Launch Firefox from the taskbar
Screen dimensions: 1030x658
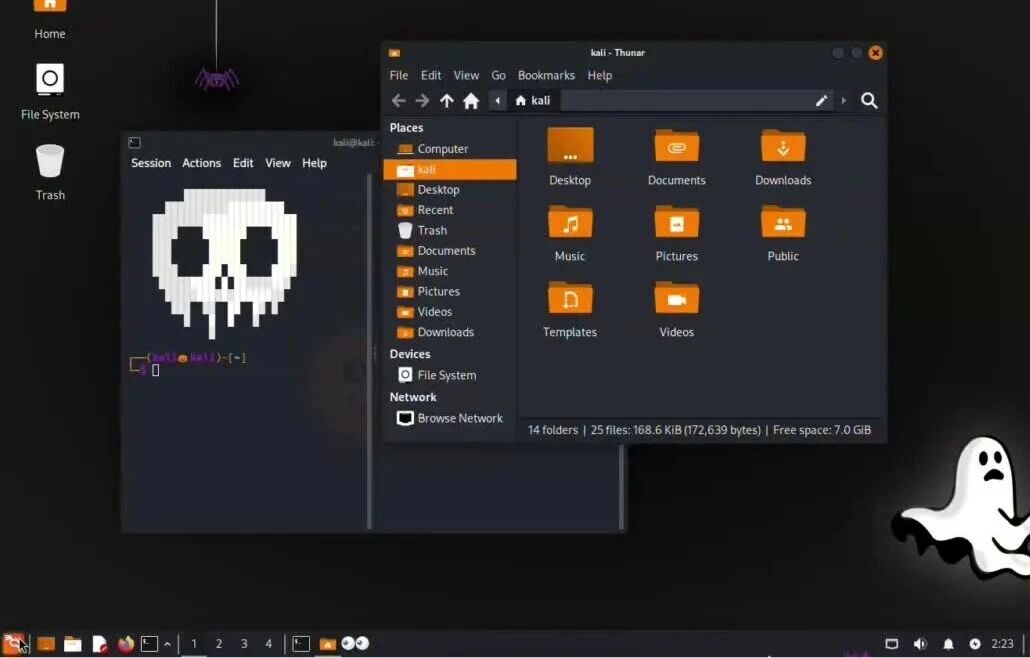(125, 644)
